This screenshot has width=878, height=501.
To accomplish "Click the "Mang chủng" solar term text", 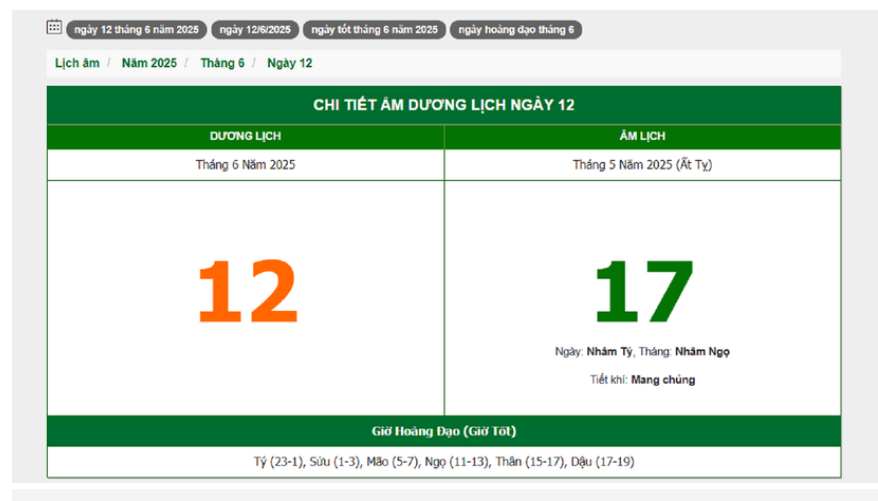I will [x=662, y=380].
